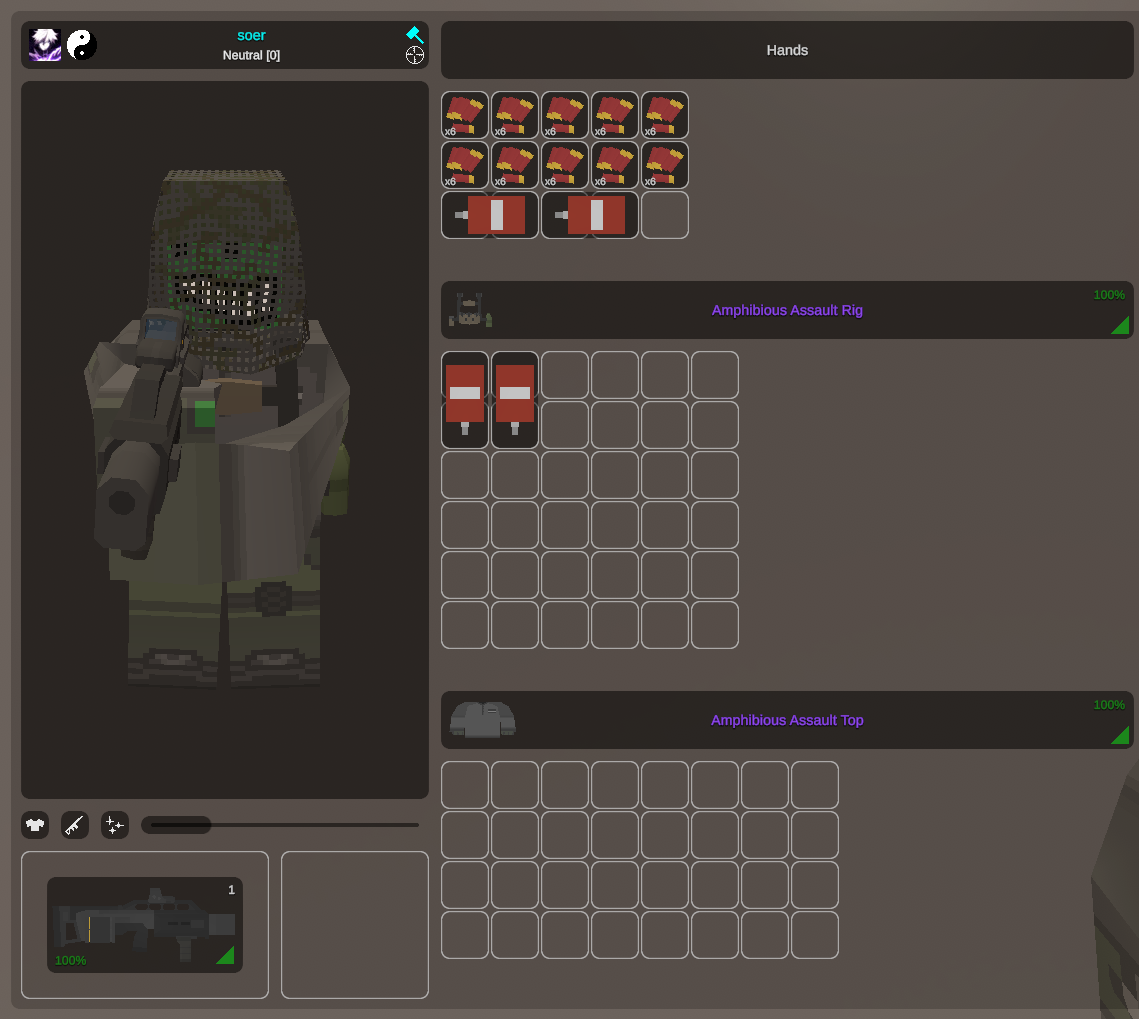Click the empty slot in Hands grid
The height and width of the screenshot is (1019, 1139).
pos(665,215)
